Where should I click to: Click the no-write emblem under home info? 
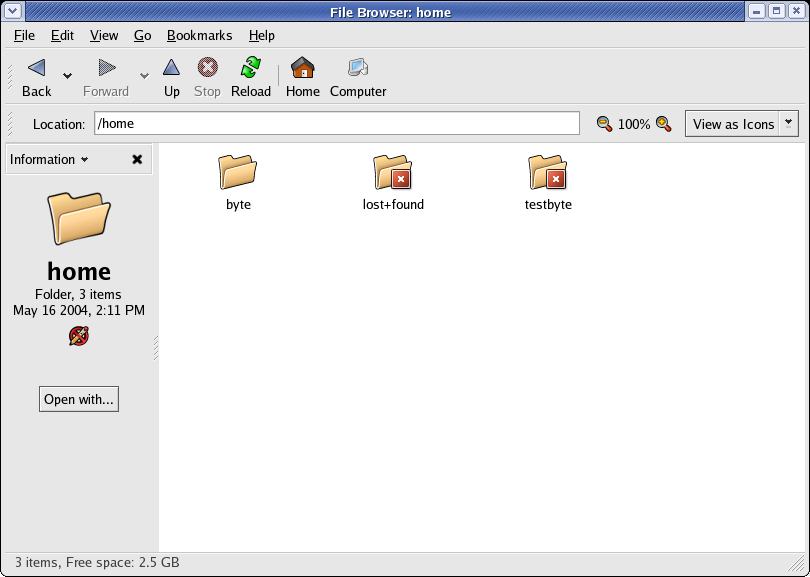pos(79,336)
